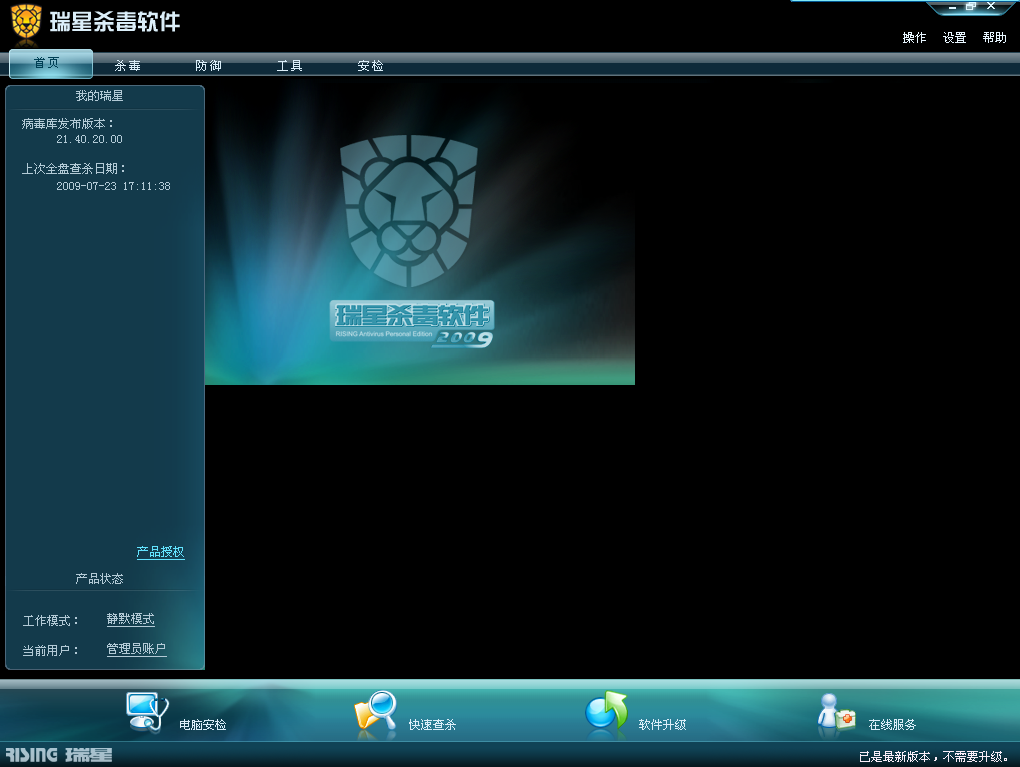Click the 软件升级 label
This screenshot has width=1020, height=767.
(662, 725)
